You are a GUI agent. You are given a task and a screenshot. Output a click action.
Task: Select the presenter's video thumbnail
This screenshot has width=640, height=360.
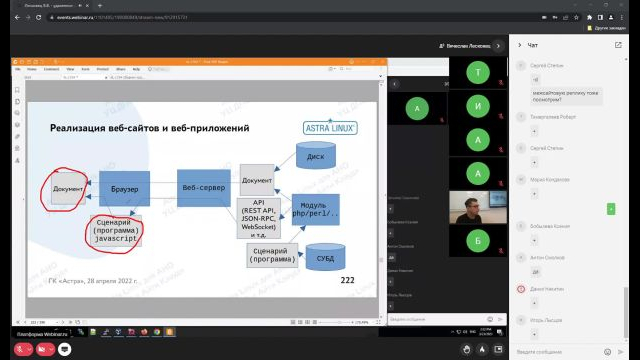[x=478, y=207]
